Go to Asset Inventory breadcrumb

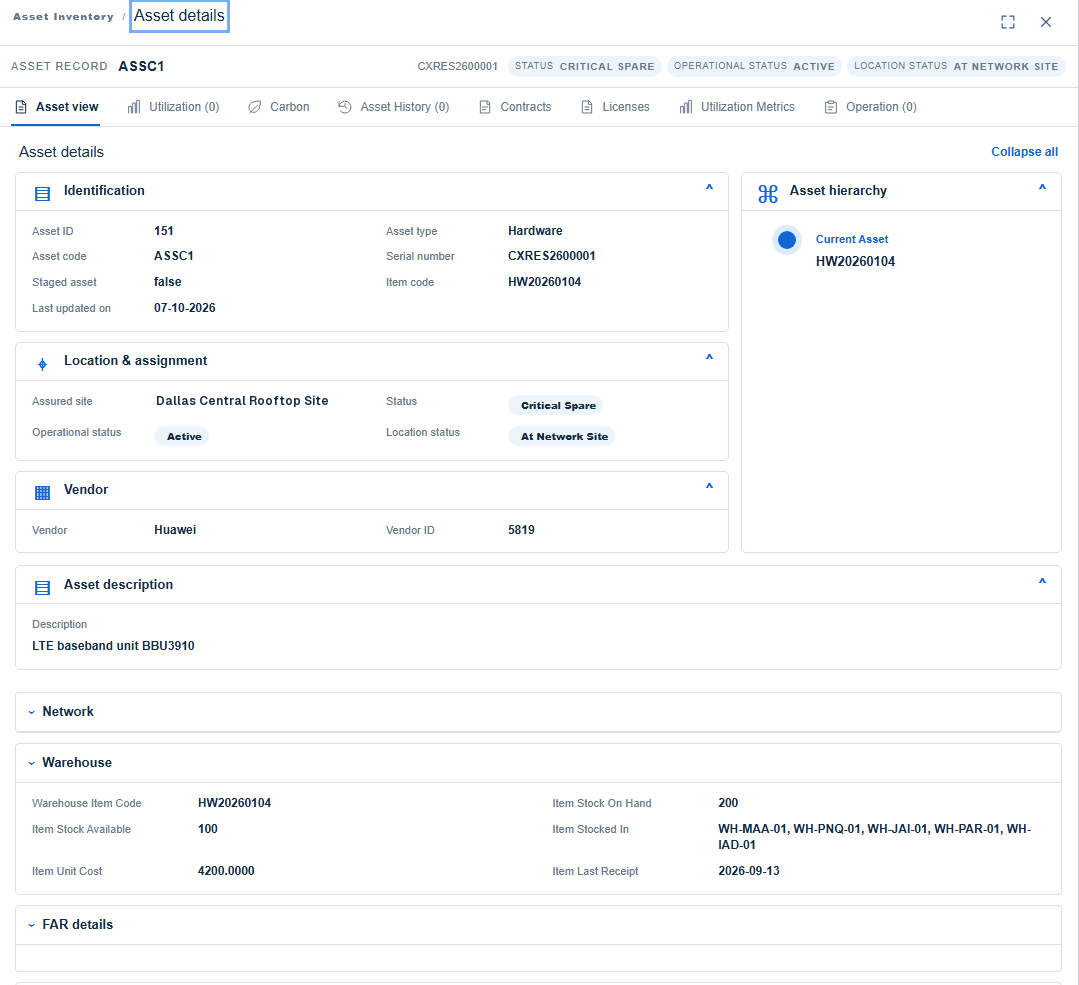pos(63,17)
